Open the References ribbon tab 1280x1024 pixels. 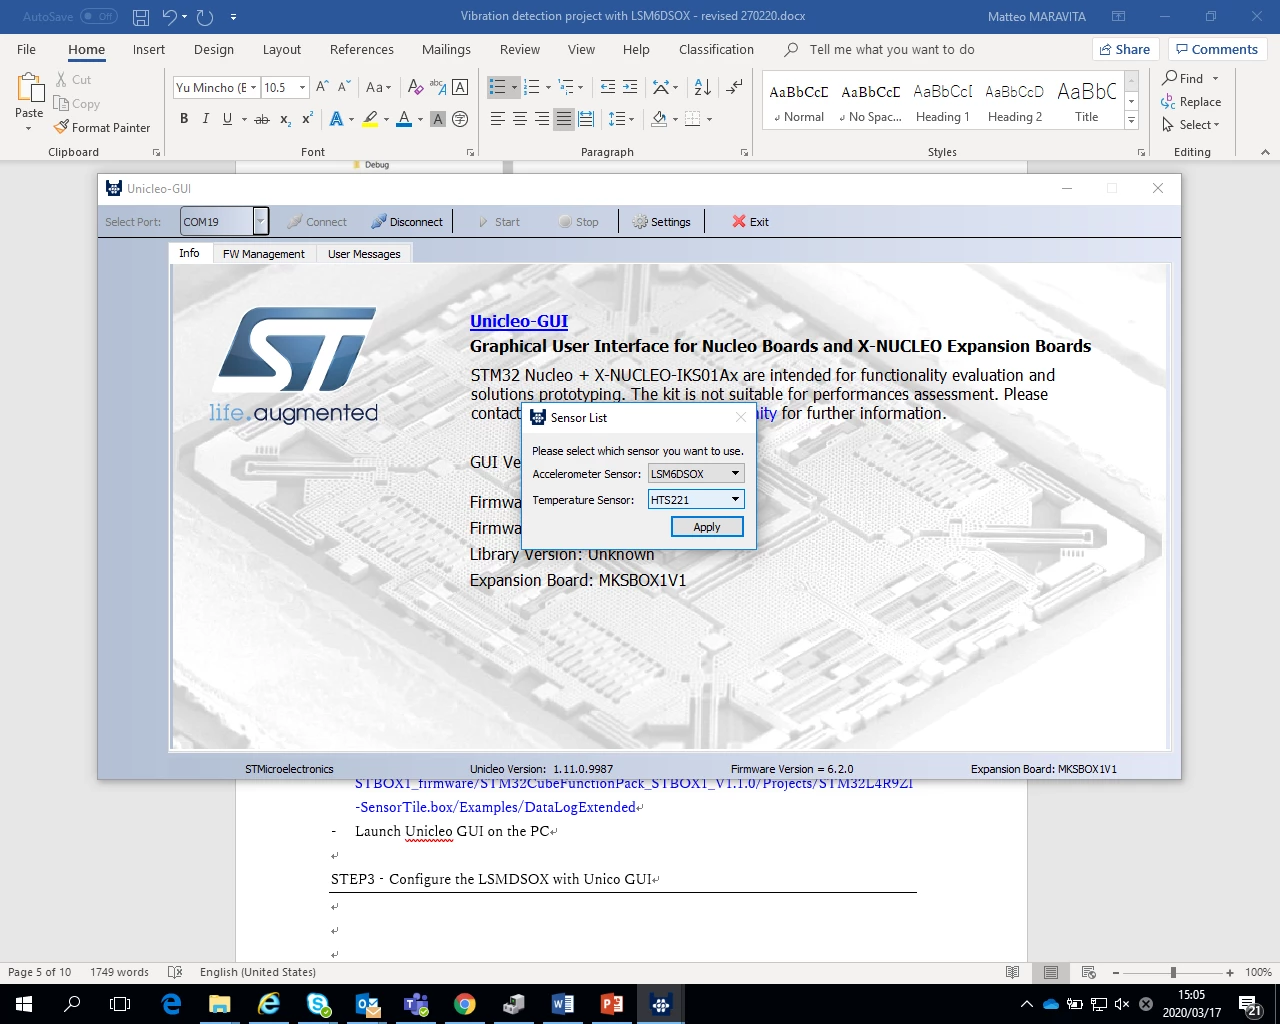click(x=362, y=49)
